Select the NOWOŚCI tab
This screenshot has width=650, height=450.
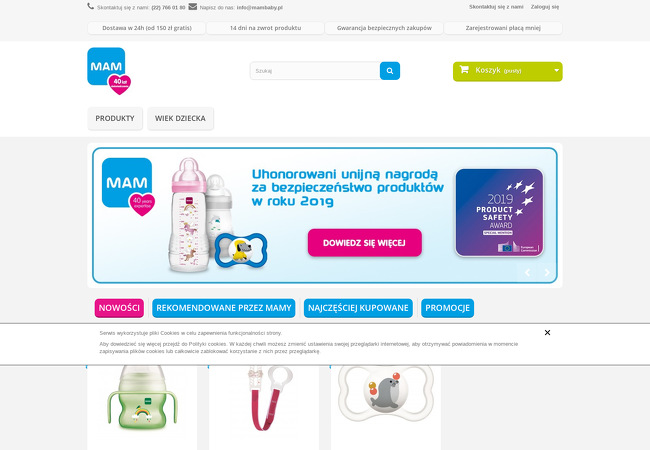click(x=119, y=308)
